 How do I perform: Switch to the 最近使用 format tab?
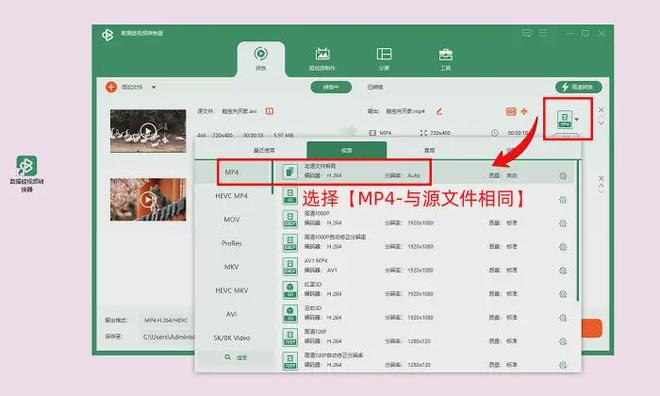(x=264, y=150)
